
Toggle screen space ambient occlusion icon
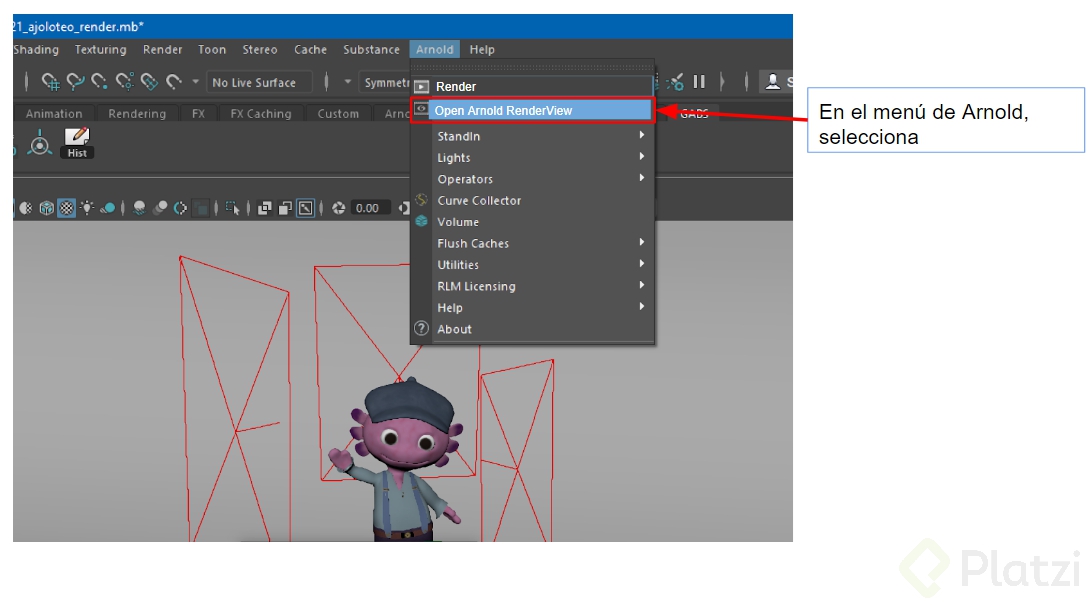pyautogui.click(x=139, y=208)
